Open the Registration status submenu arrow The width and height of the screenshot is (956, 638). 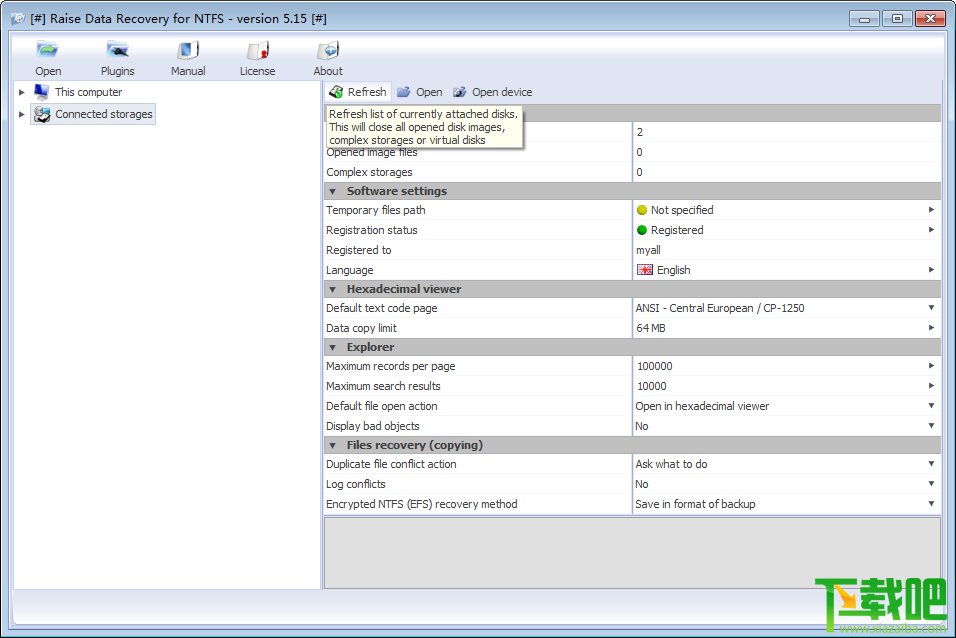[931, 230]
